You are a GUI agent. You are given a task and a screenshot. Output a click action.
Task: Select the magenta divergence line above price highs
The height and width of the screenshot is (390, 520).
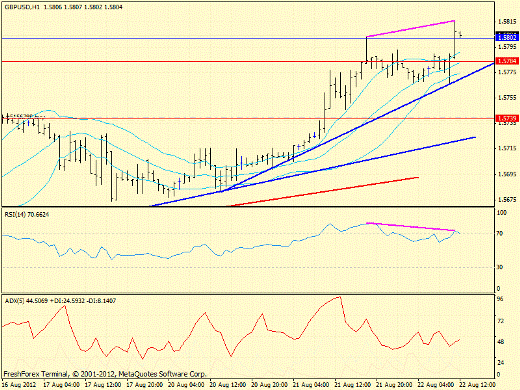coord(411,29)
